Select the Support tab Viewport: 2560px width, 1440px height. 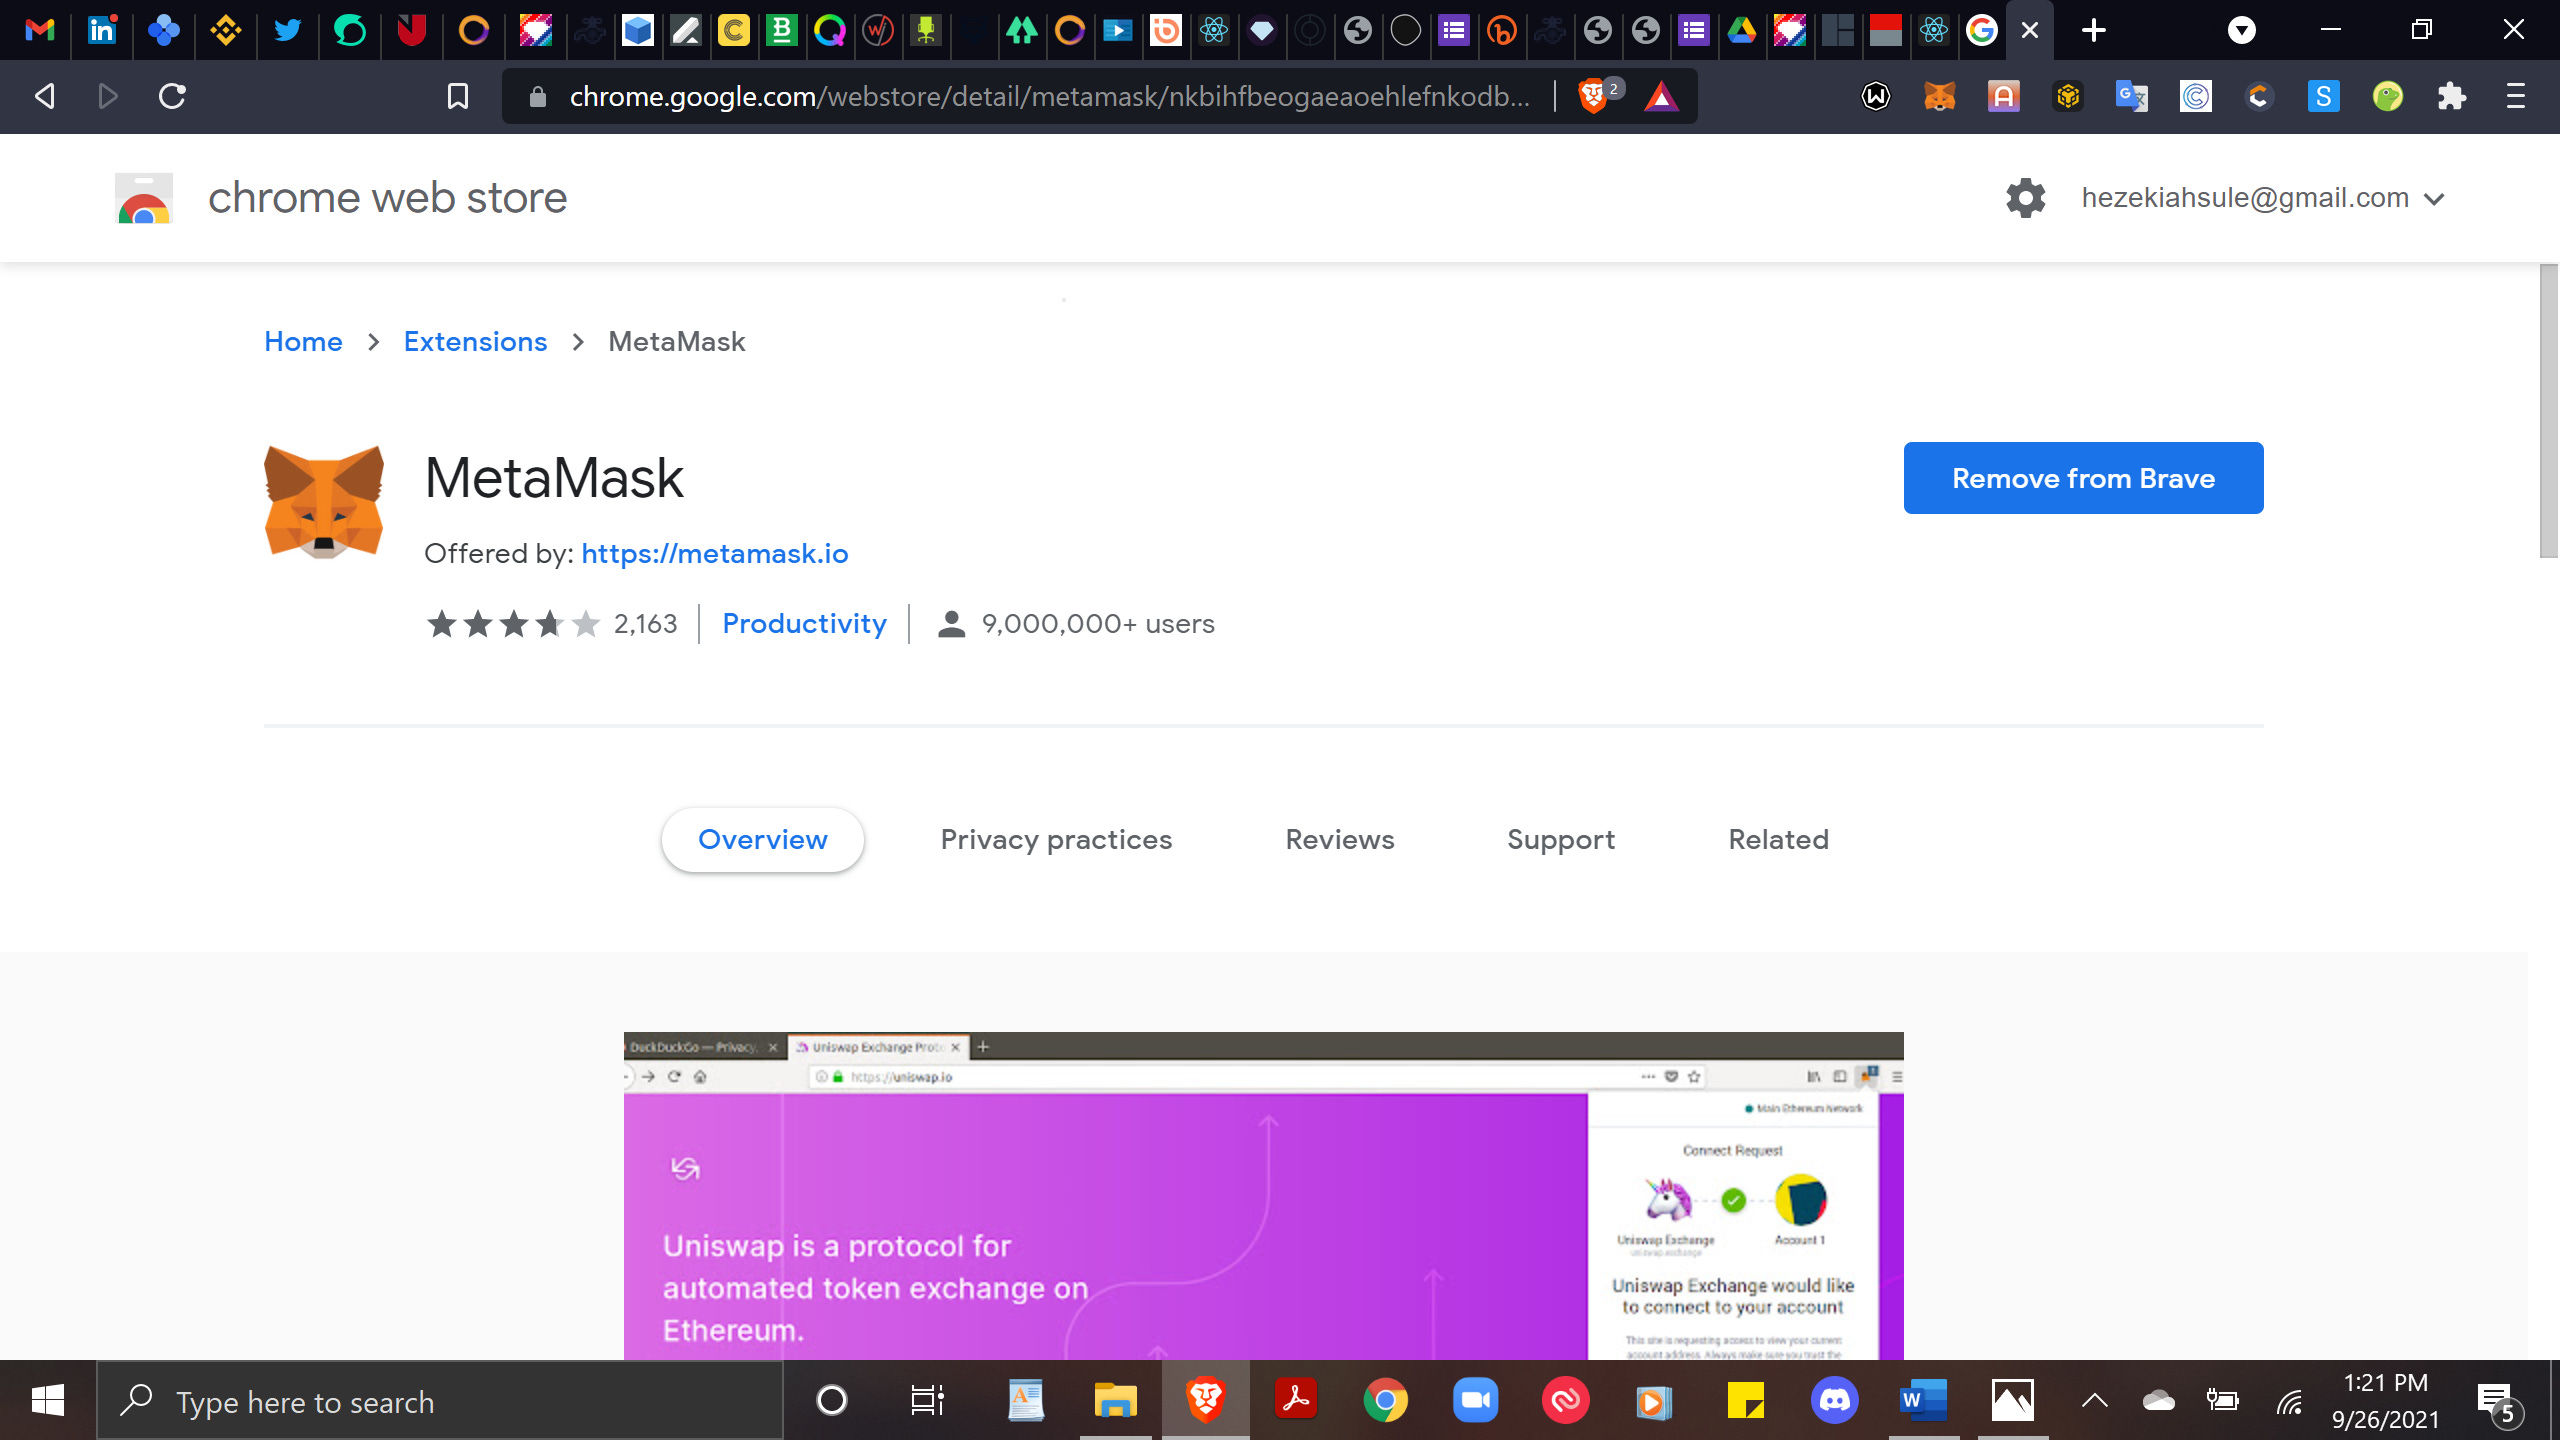1561,840
